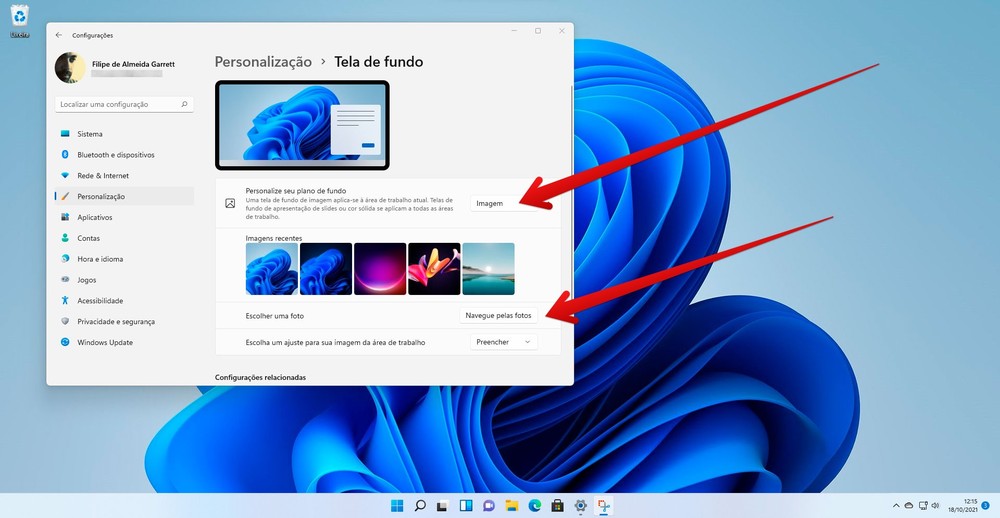Click the Aplicativos icon in the sidebar
The image size is (1000, 518).
pos(65,217)
